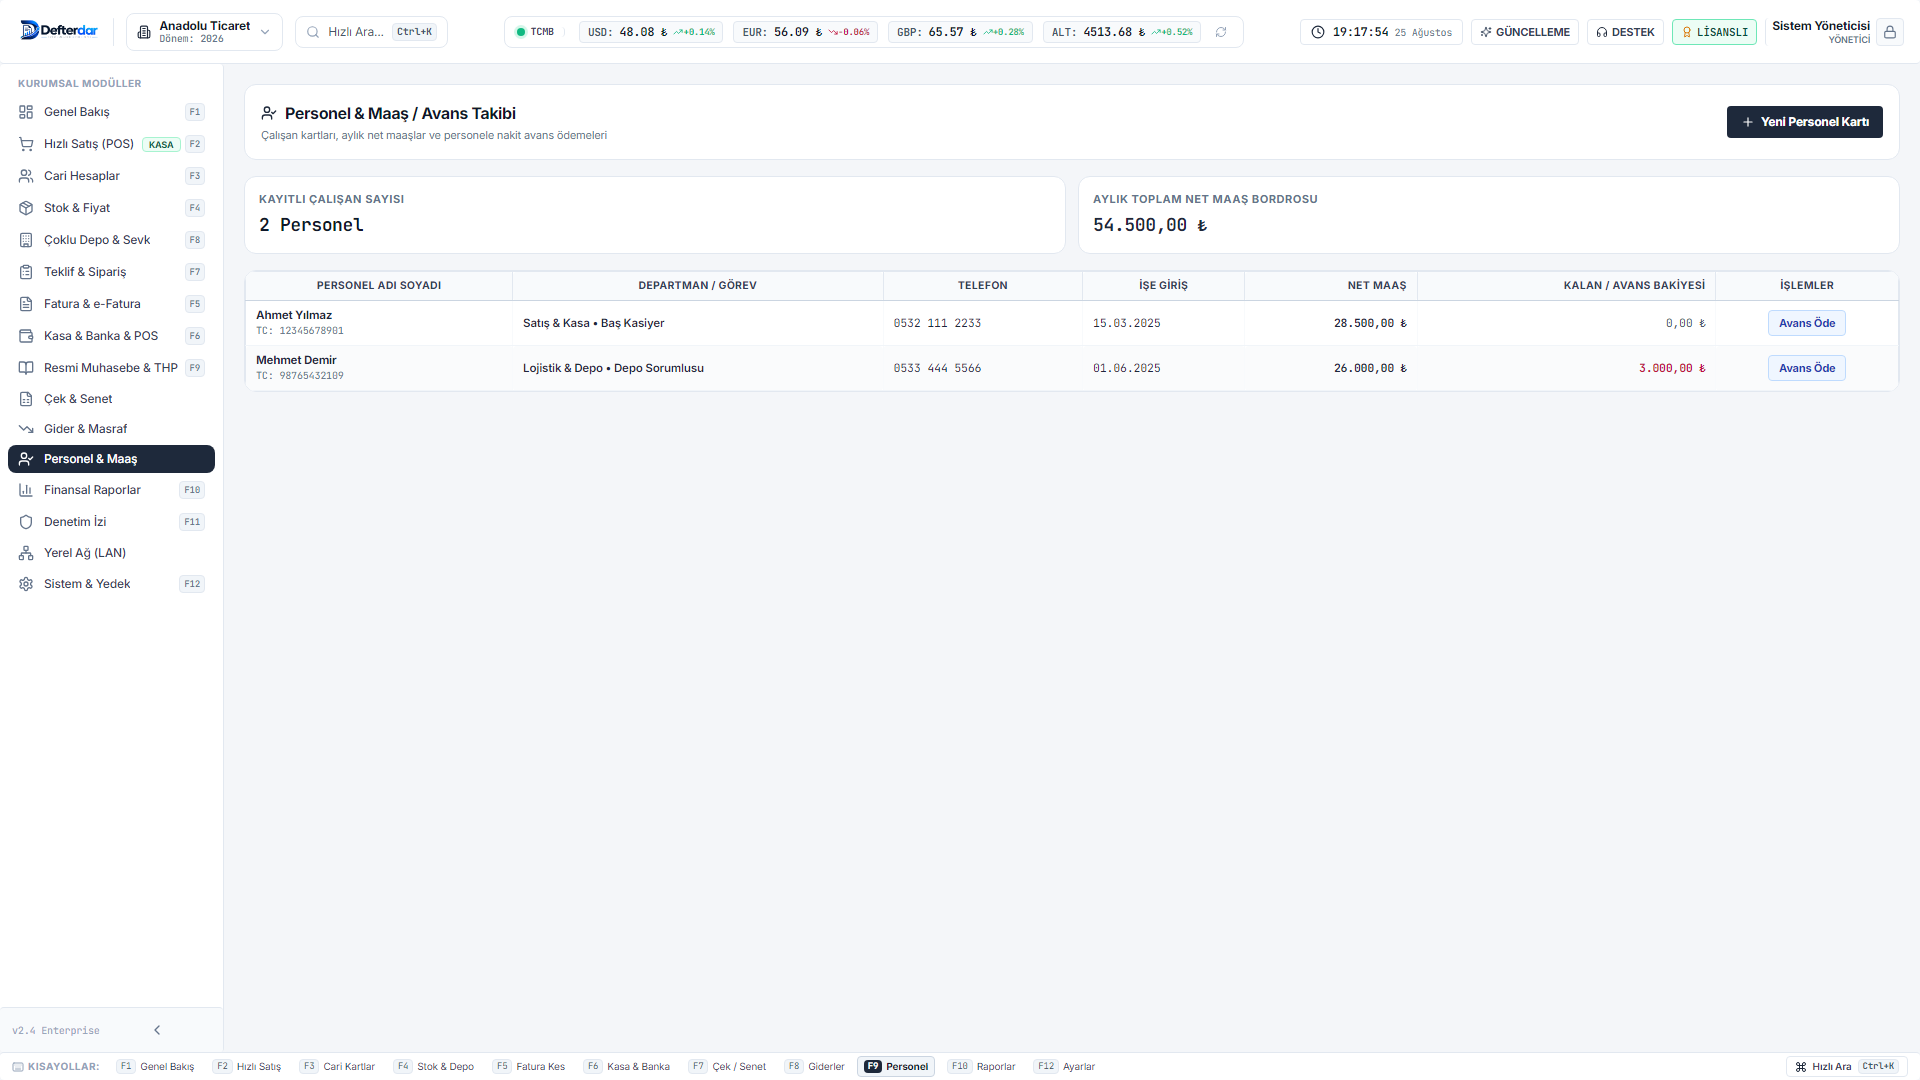Open DESTEK support button
Viewport: 1920px width, 1080px height.
click(1625, 32)
